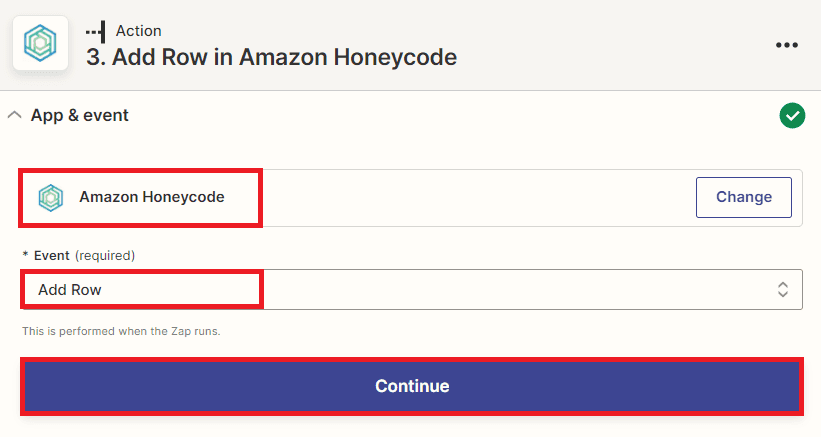
Task: Click the "Add Row" text in Event field
Action: point(70,290)
